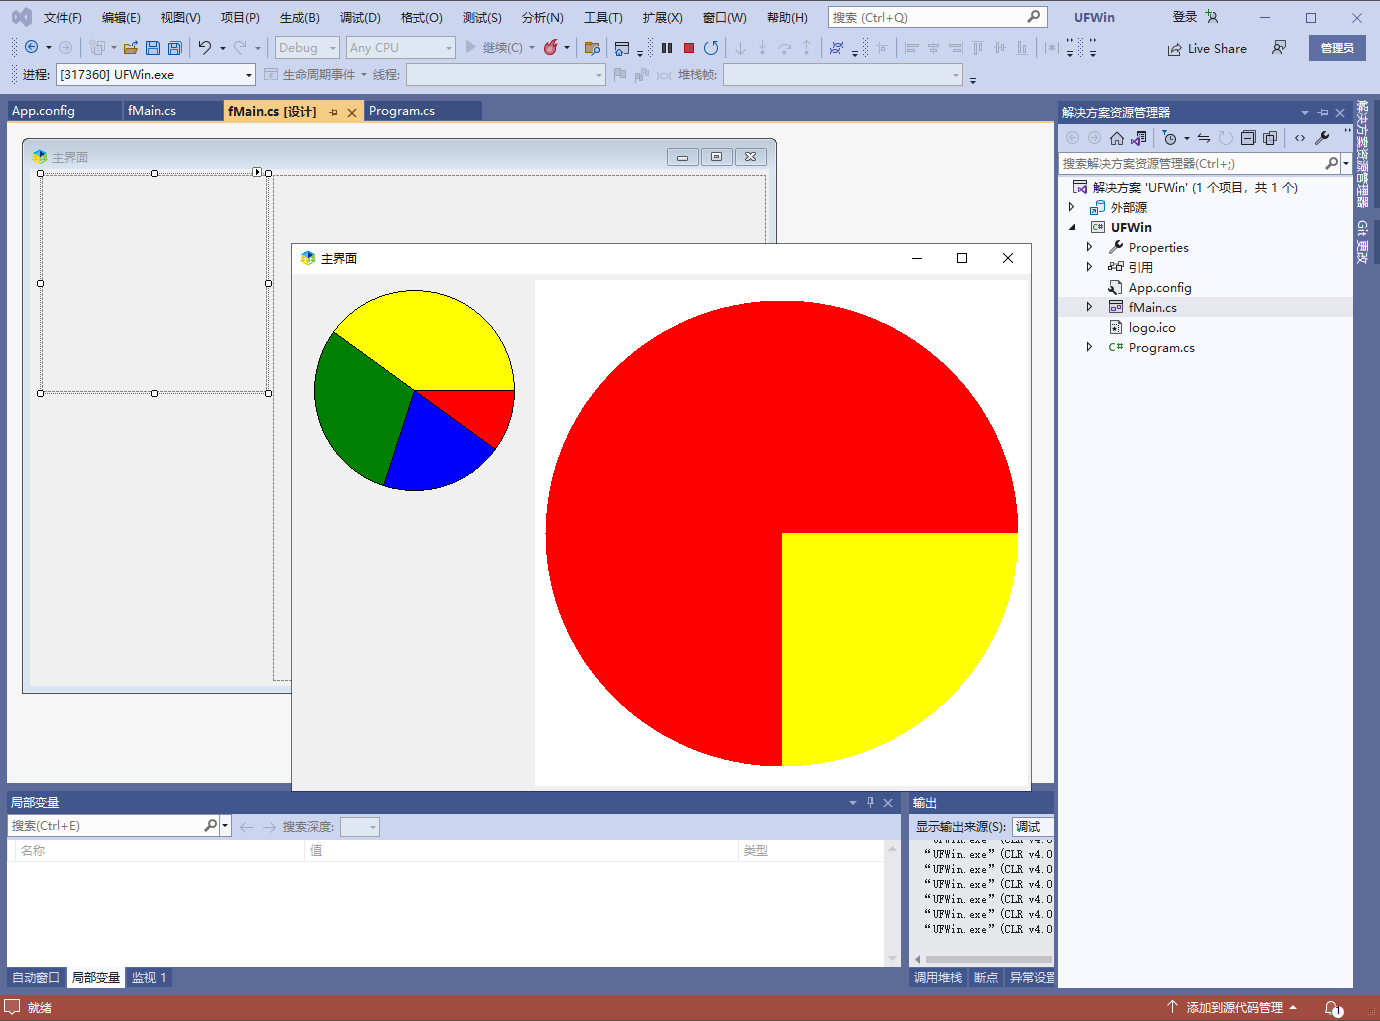Open the 调试(D) menu
Image resolution: width=1380 pixels, height=1021 pixels.
pos(360,18)
